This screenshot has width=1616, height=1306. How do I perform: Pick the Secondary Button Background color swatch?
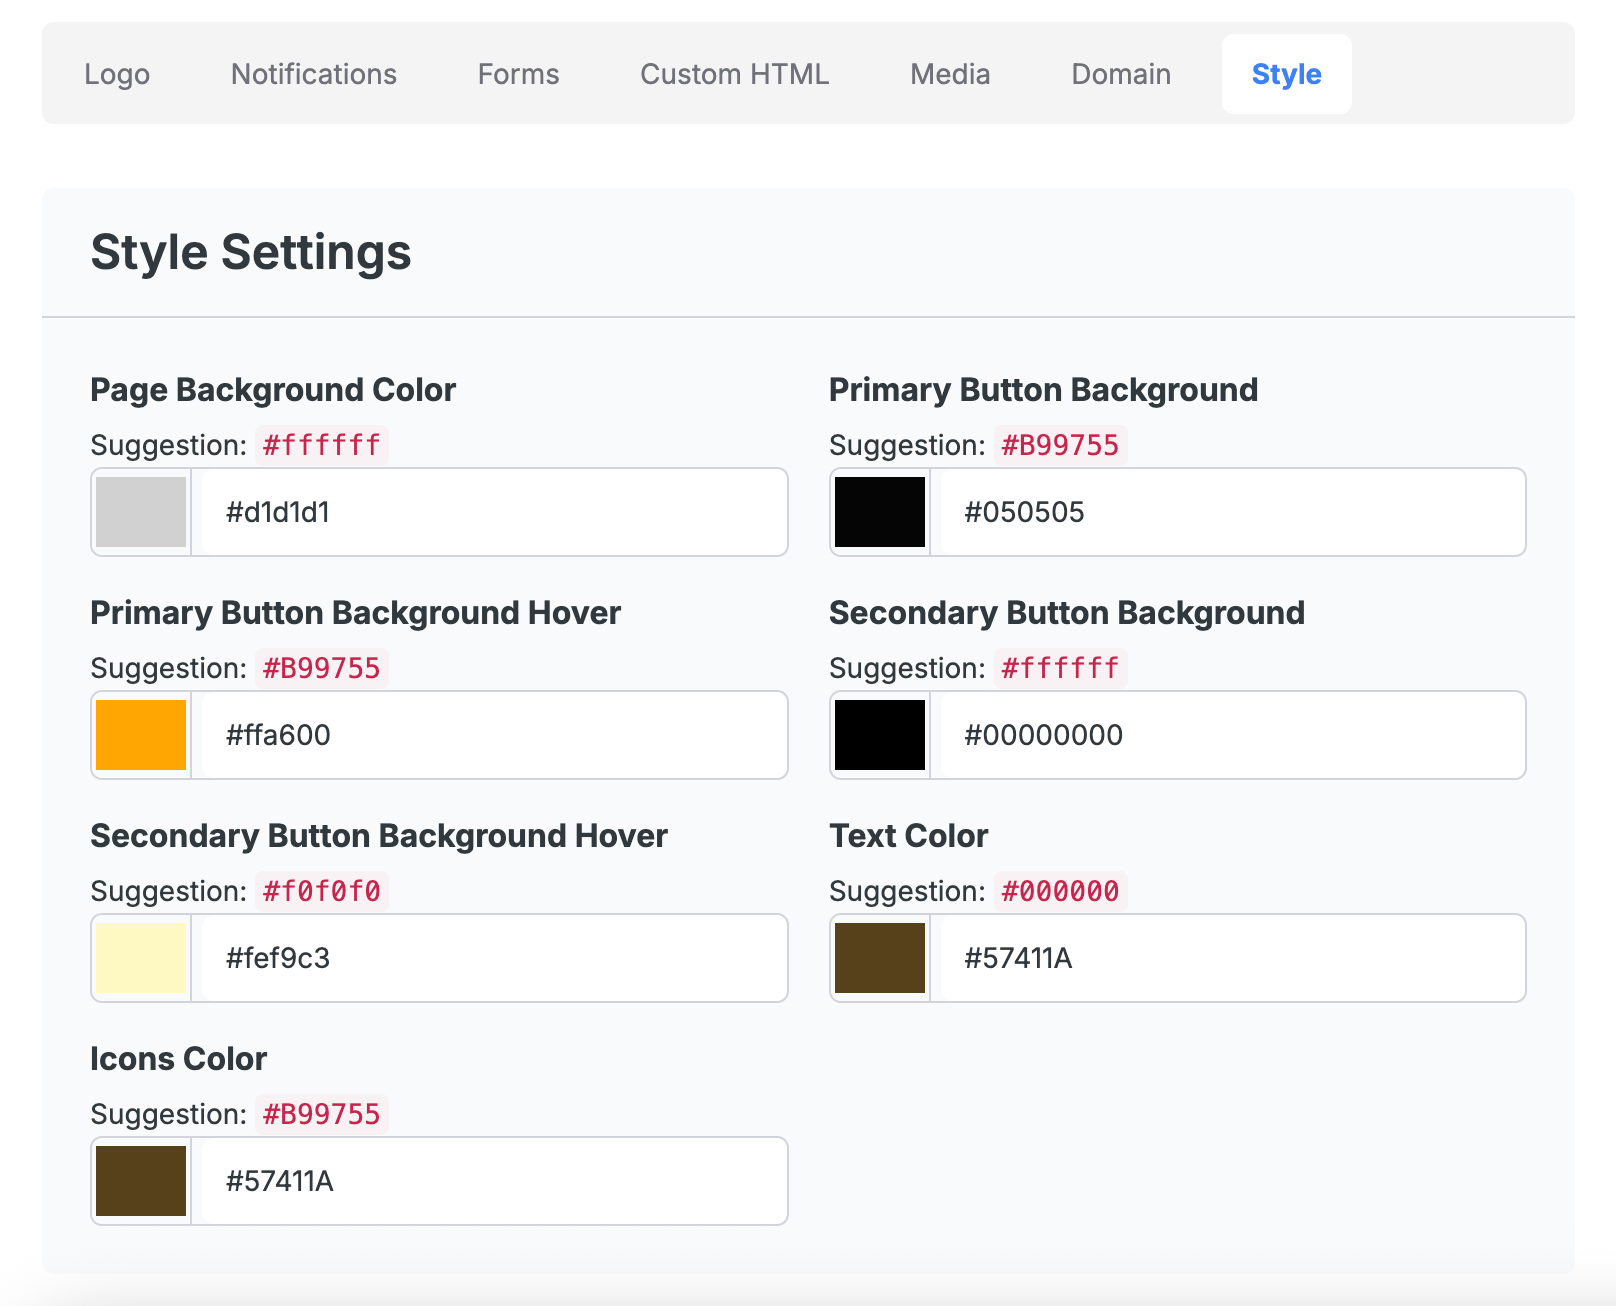[880, 735]
